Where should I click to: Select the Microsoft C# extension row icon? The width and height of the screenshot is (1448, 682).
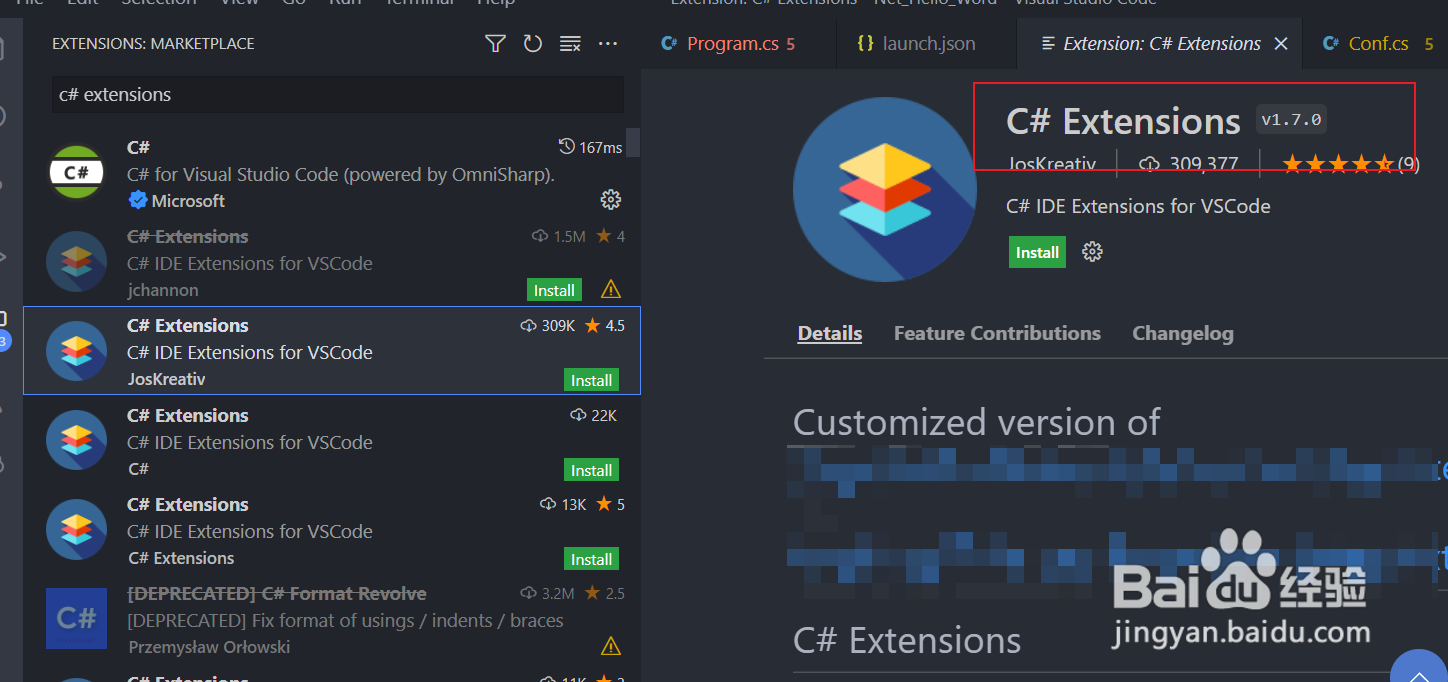77,172
